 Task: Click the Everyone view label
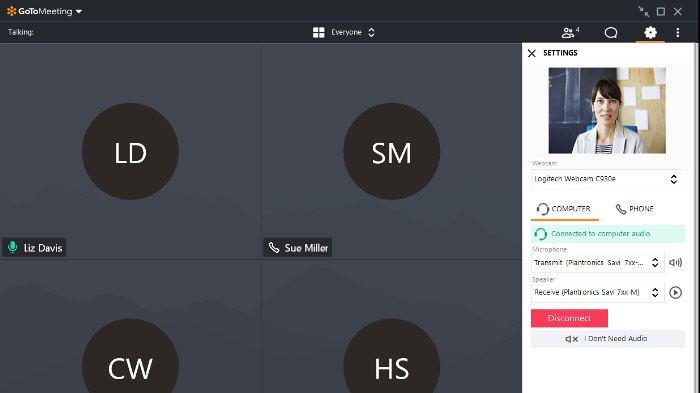pyautogui.click(x=346, y=32)
